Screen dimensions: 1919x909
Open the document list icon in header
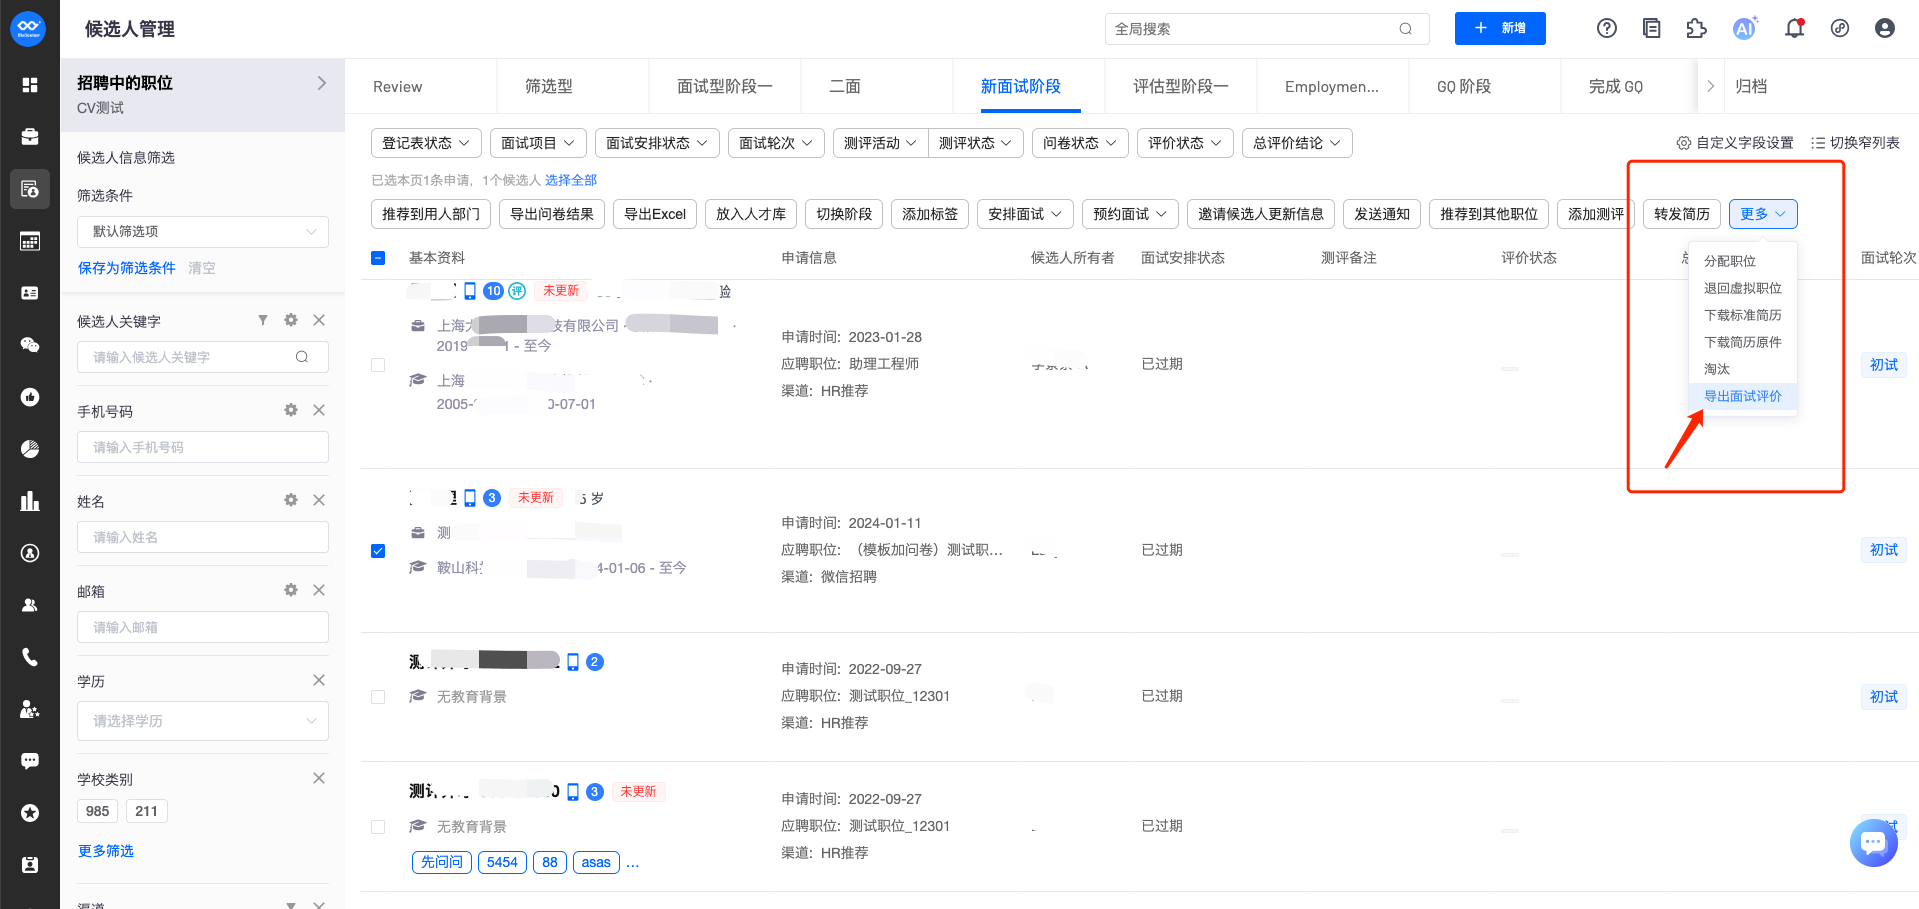click(x=1652, y=29)
